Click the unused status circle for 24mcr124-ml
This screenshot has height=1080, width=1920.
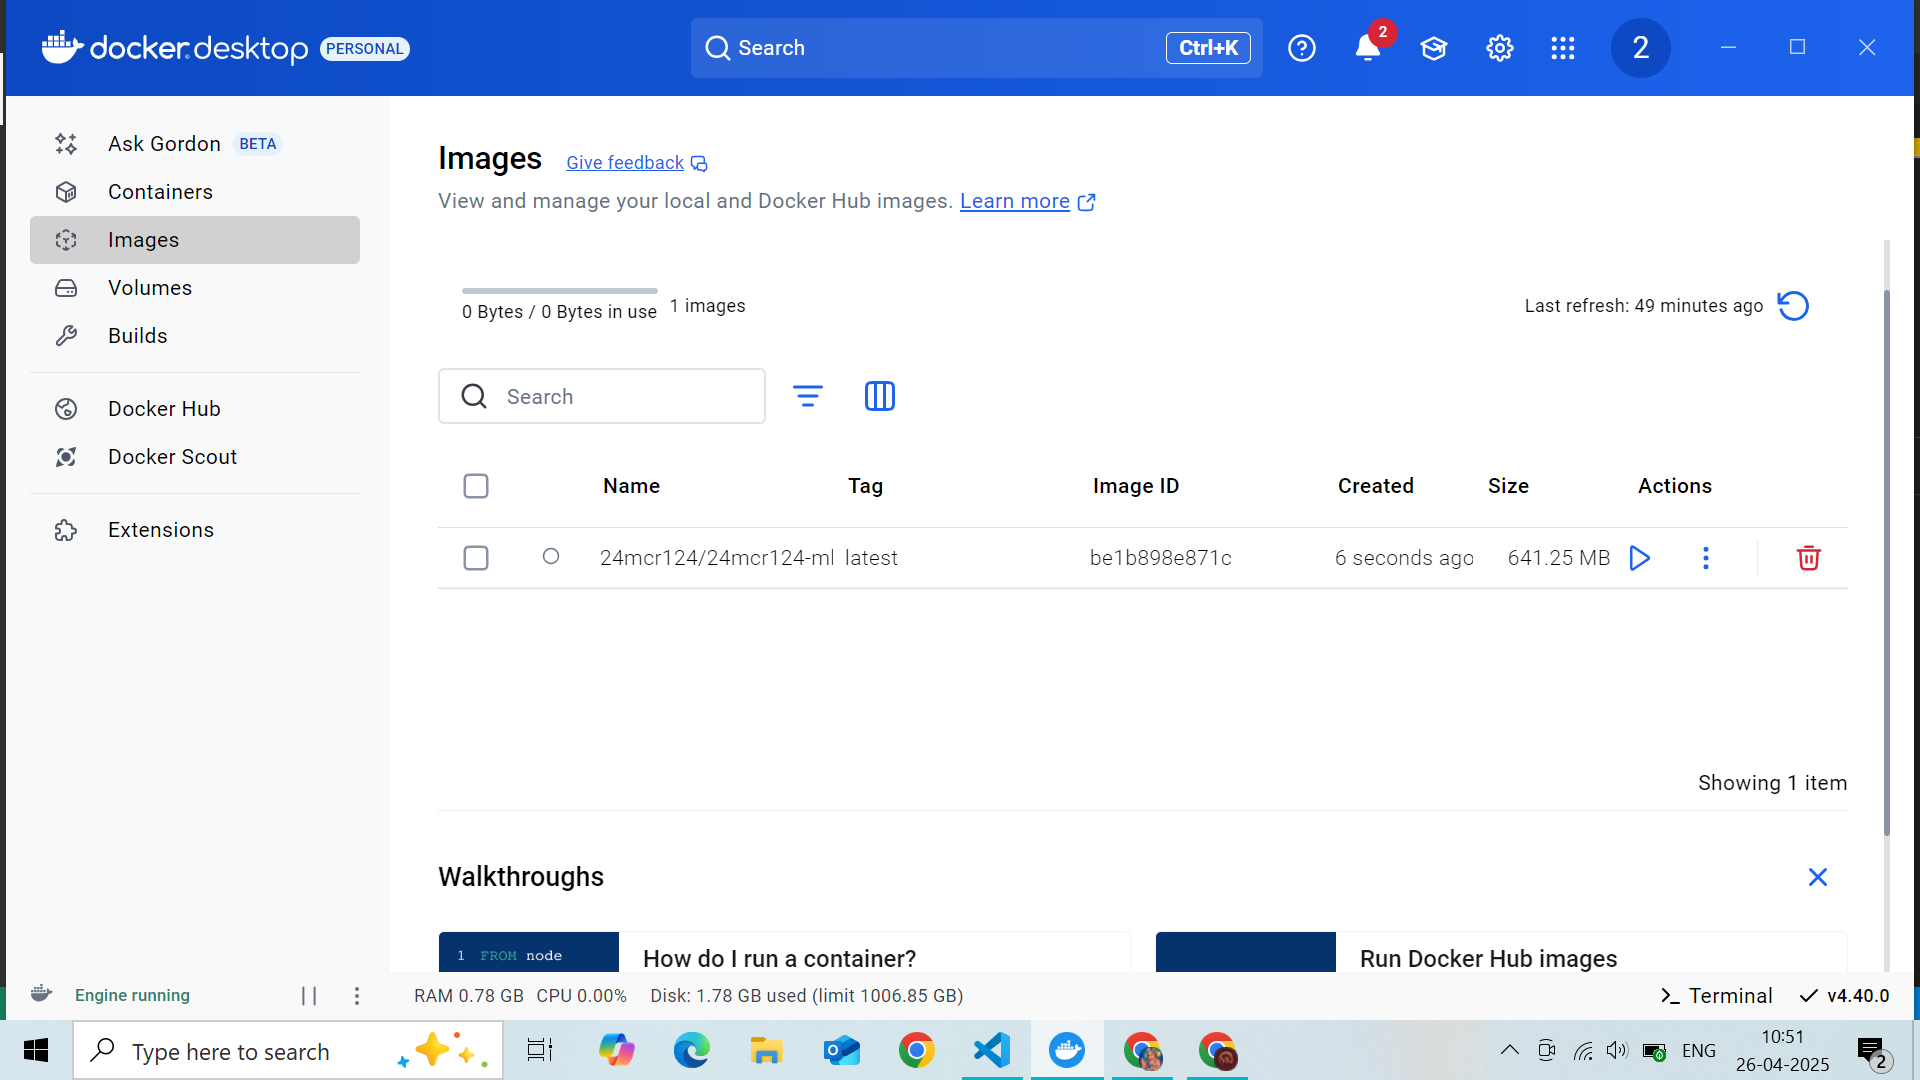point(551,557)
